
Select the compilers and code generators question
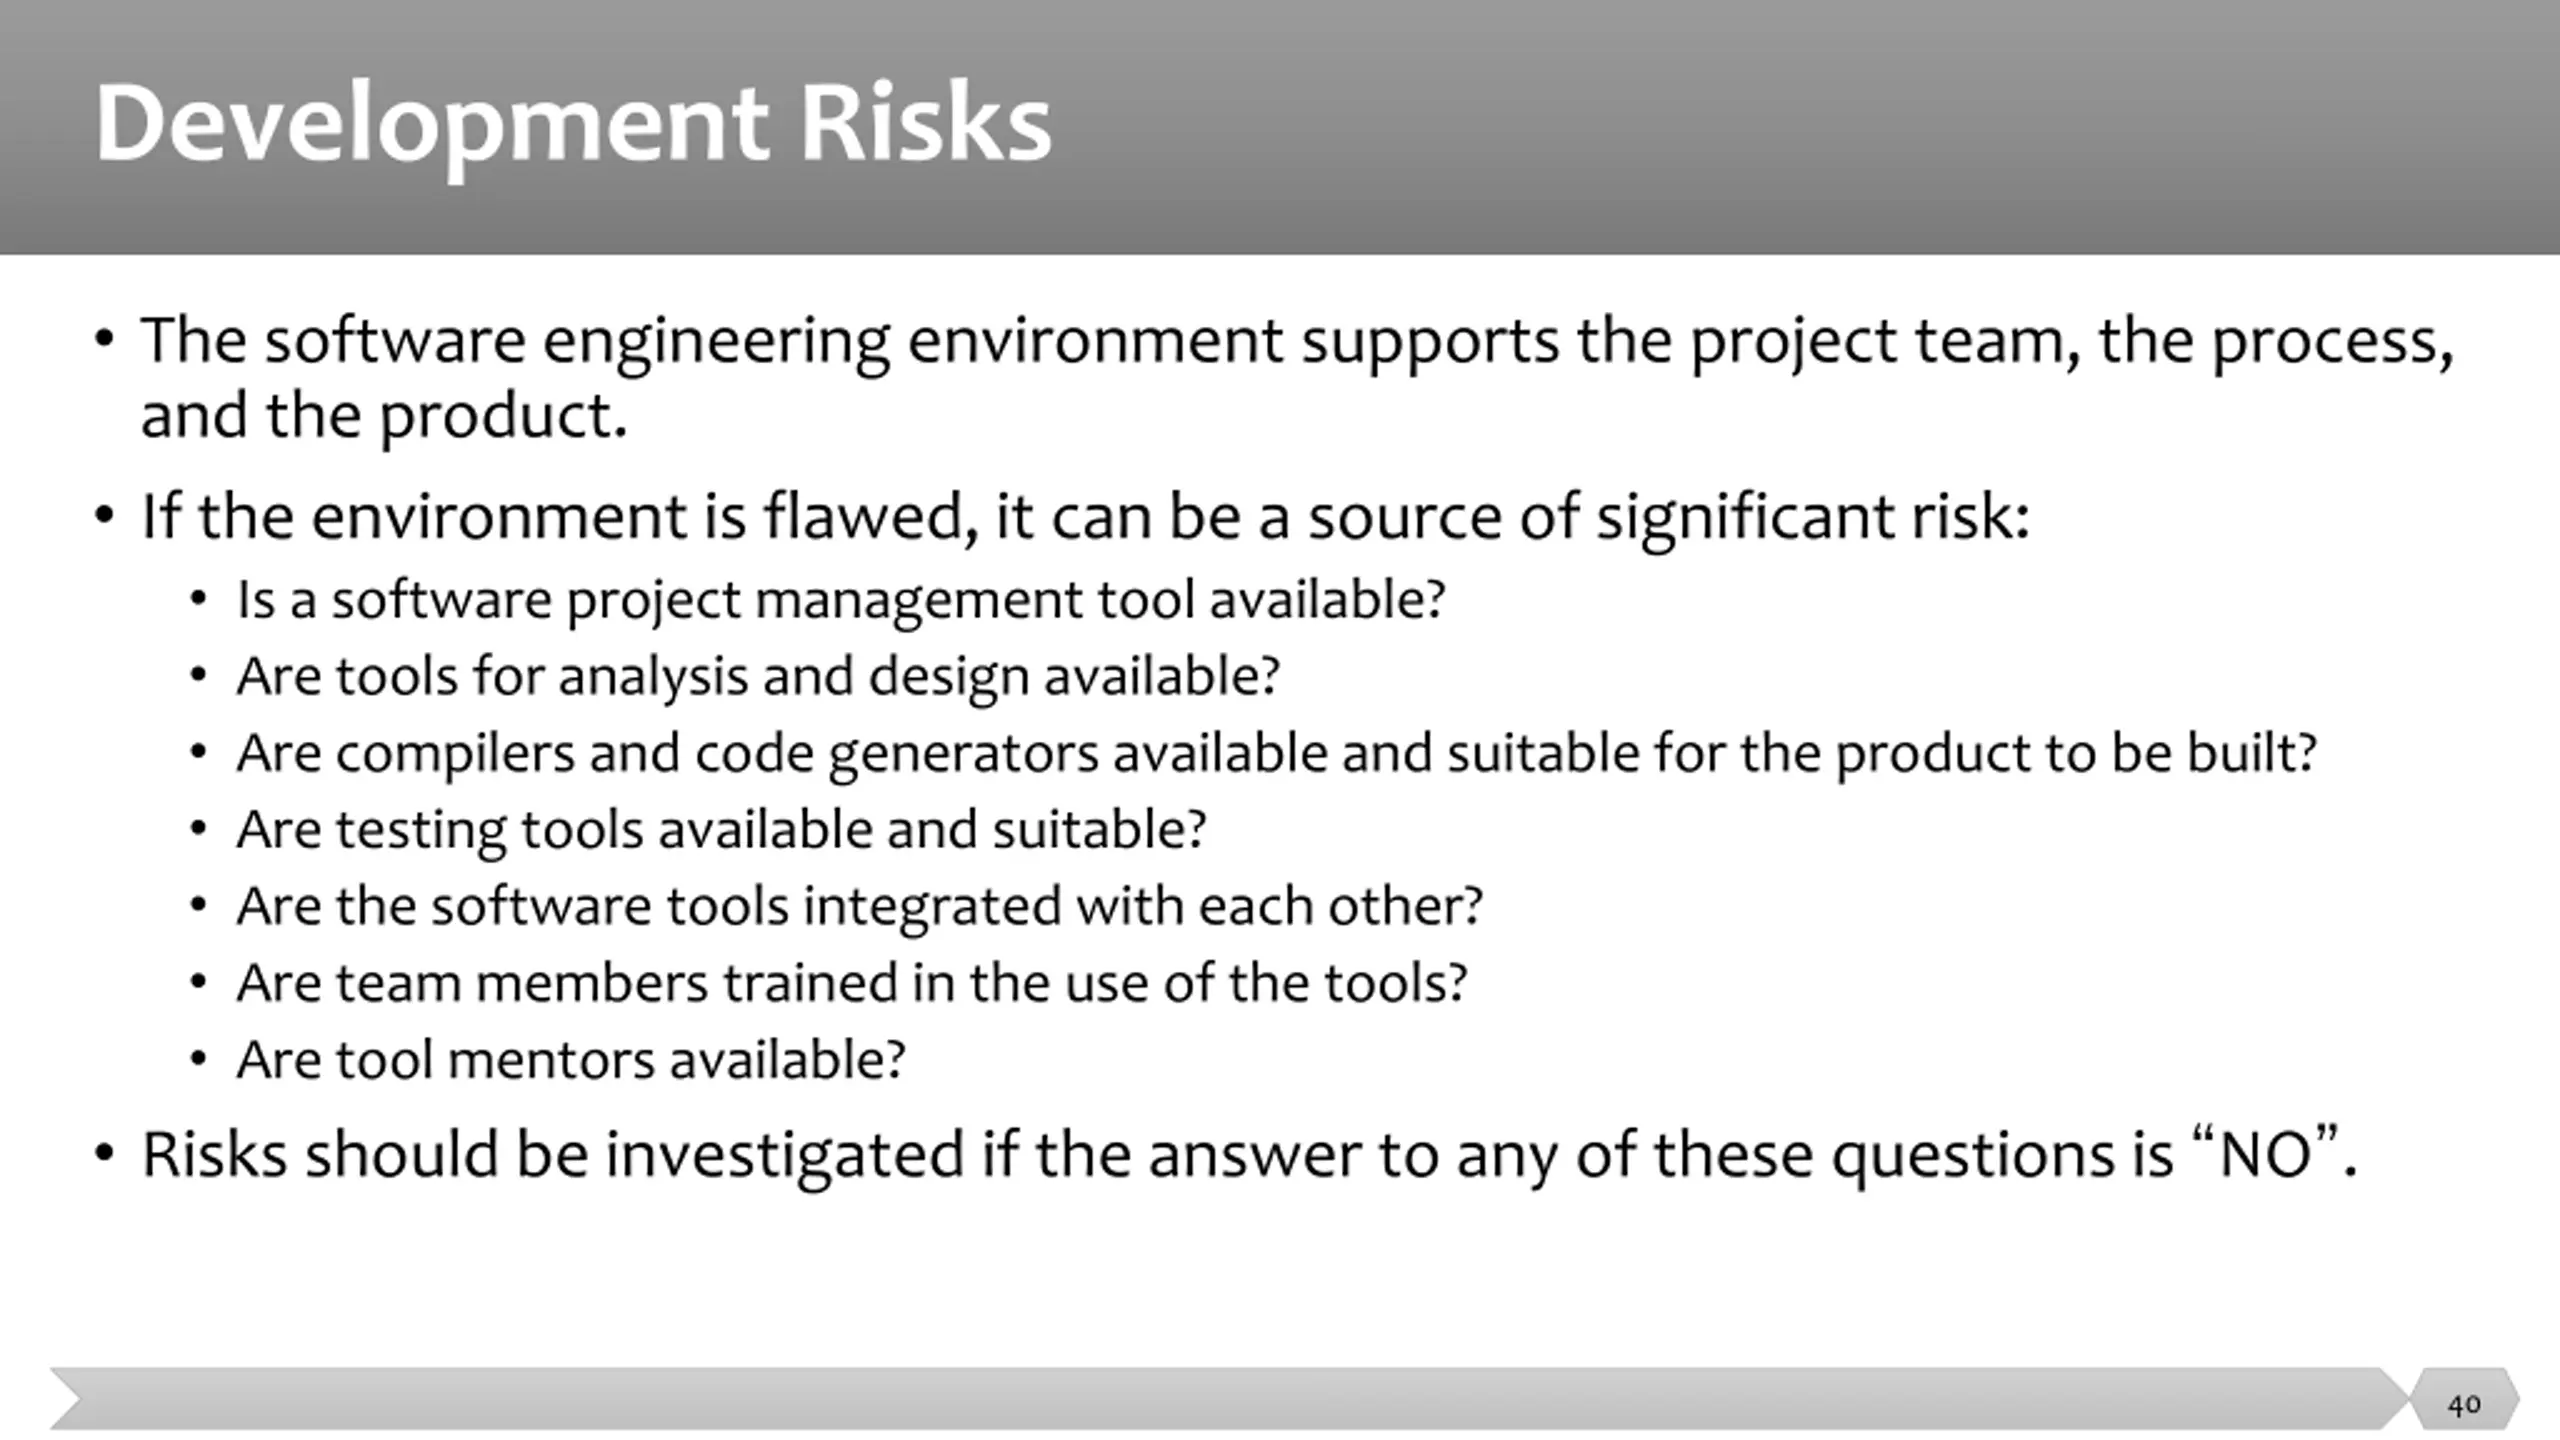coord(1276,753)
